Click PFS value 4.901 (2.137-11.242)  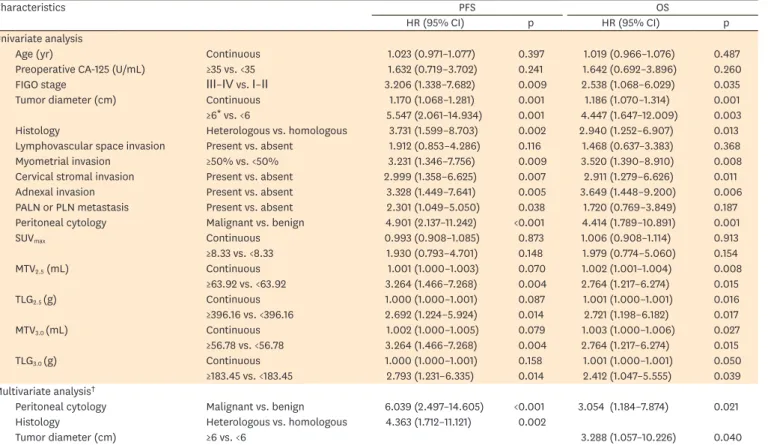click(431, 223)
